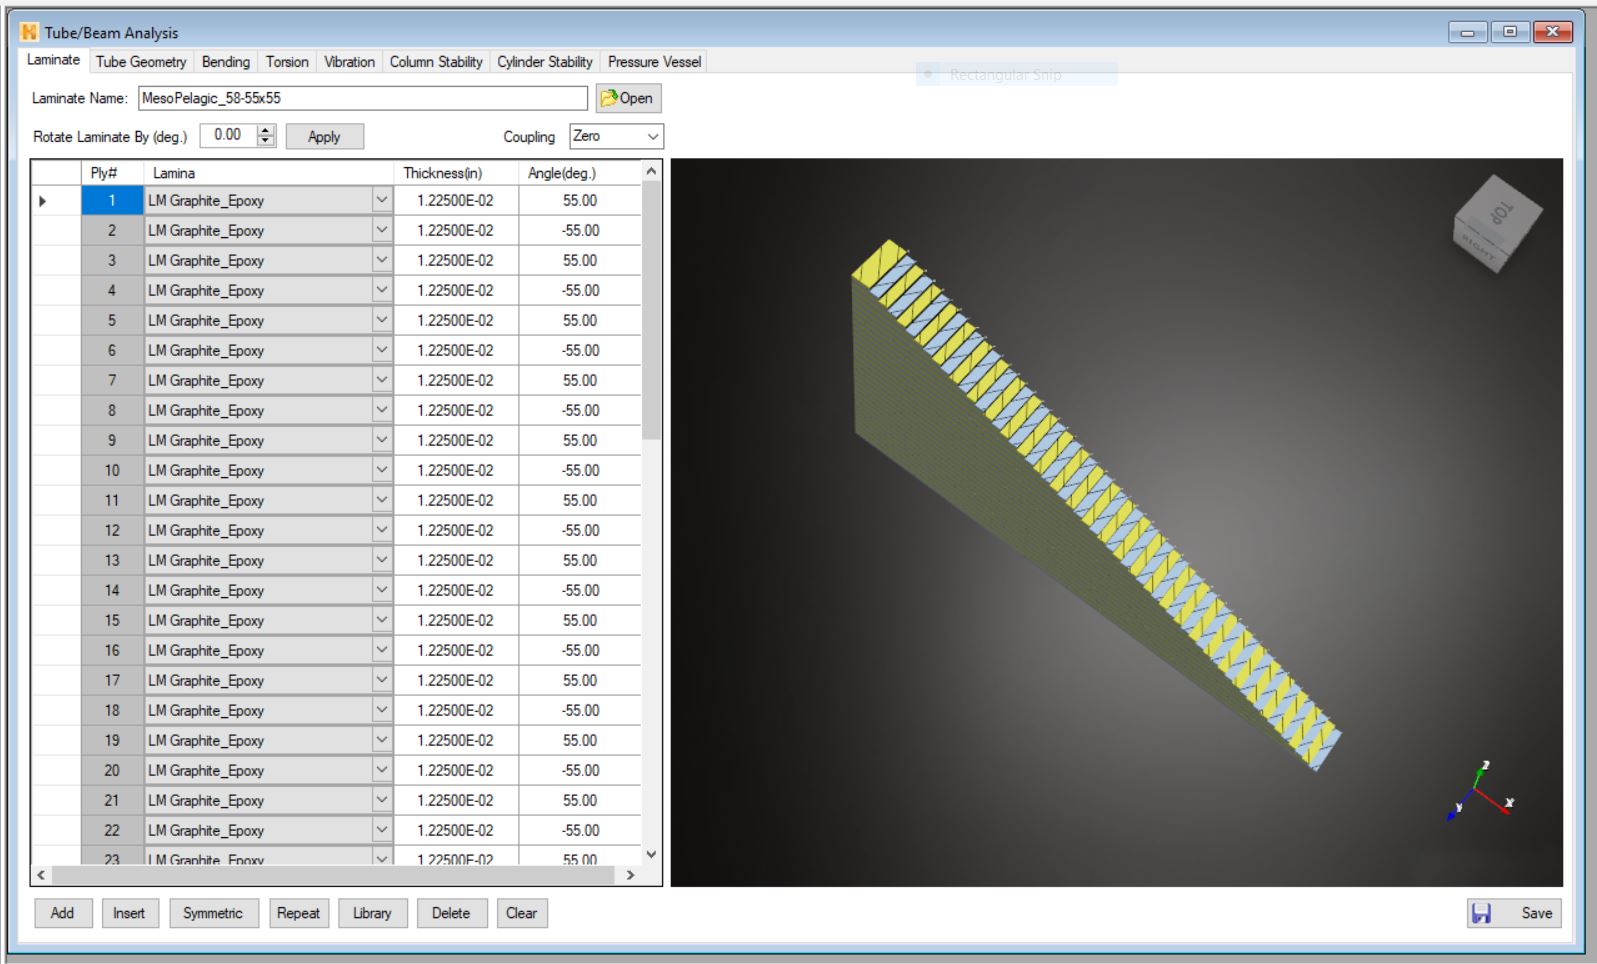Click the Ply# column header

pyautogui.click(x=113, y=173)
